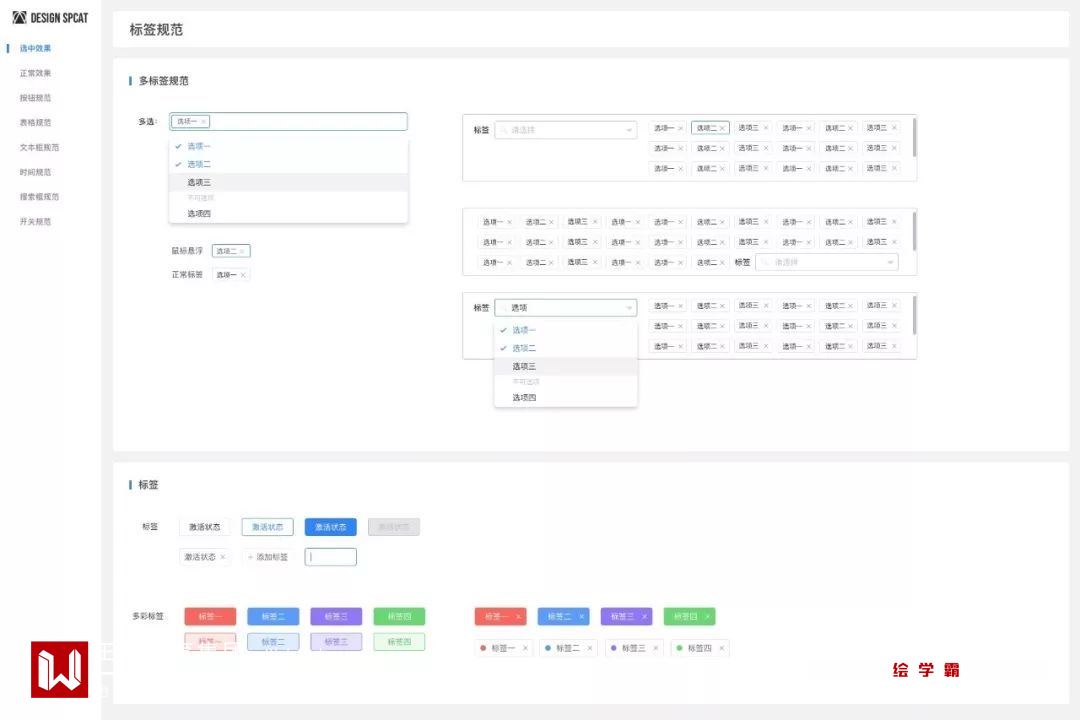Click the 添加标签 button
The image size is (1080, 720).
tap(267, 557)
